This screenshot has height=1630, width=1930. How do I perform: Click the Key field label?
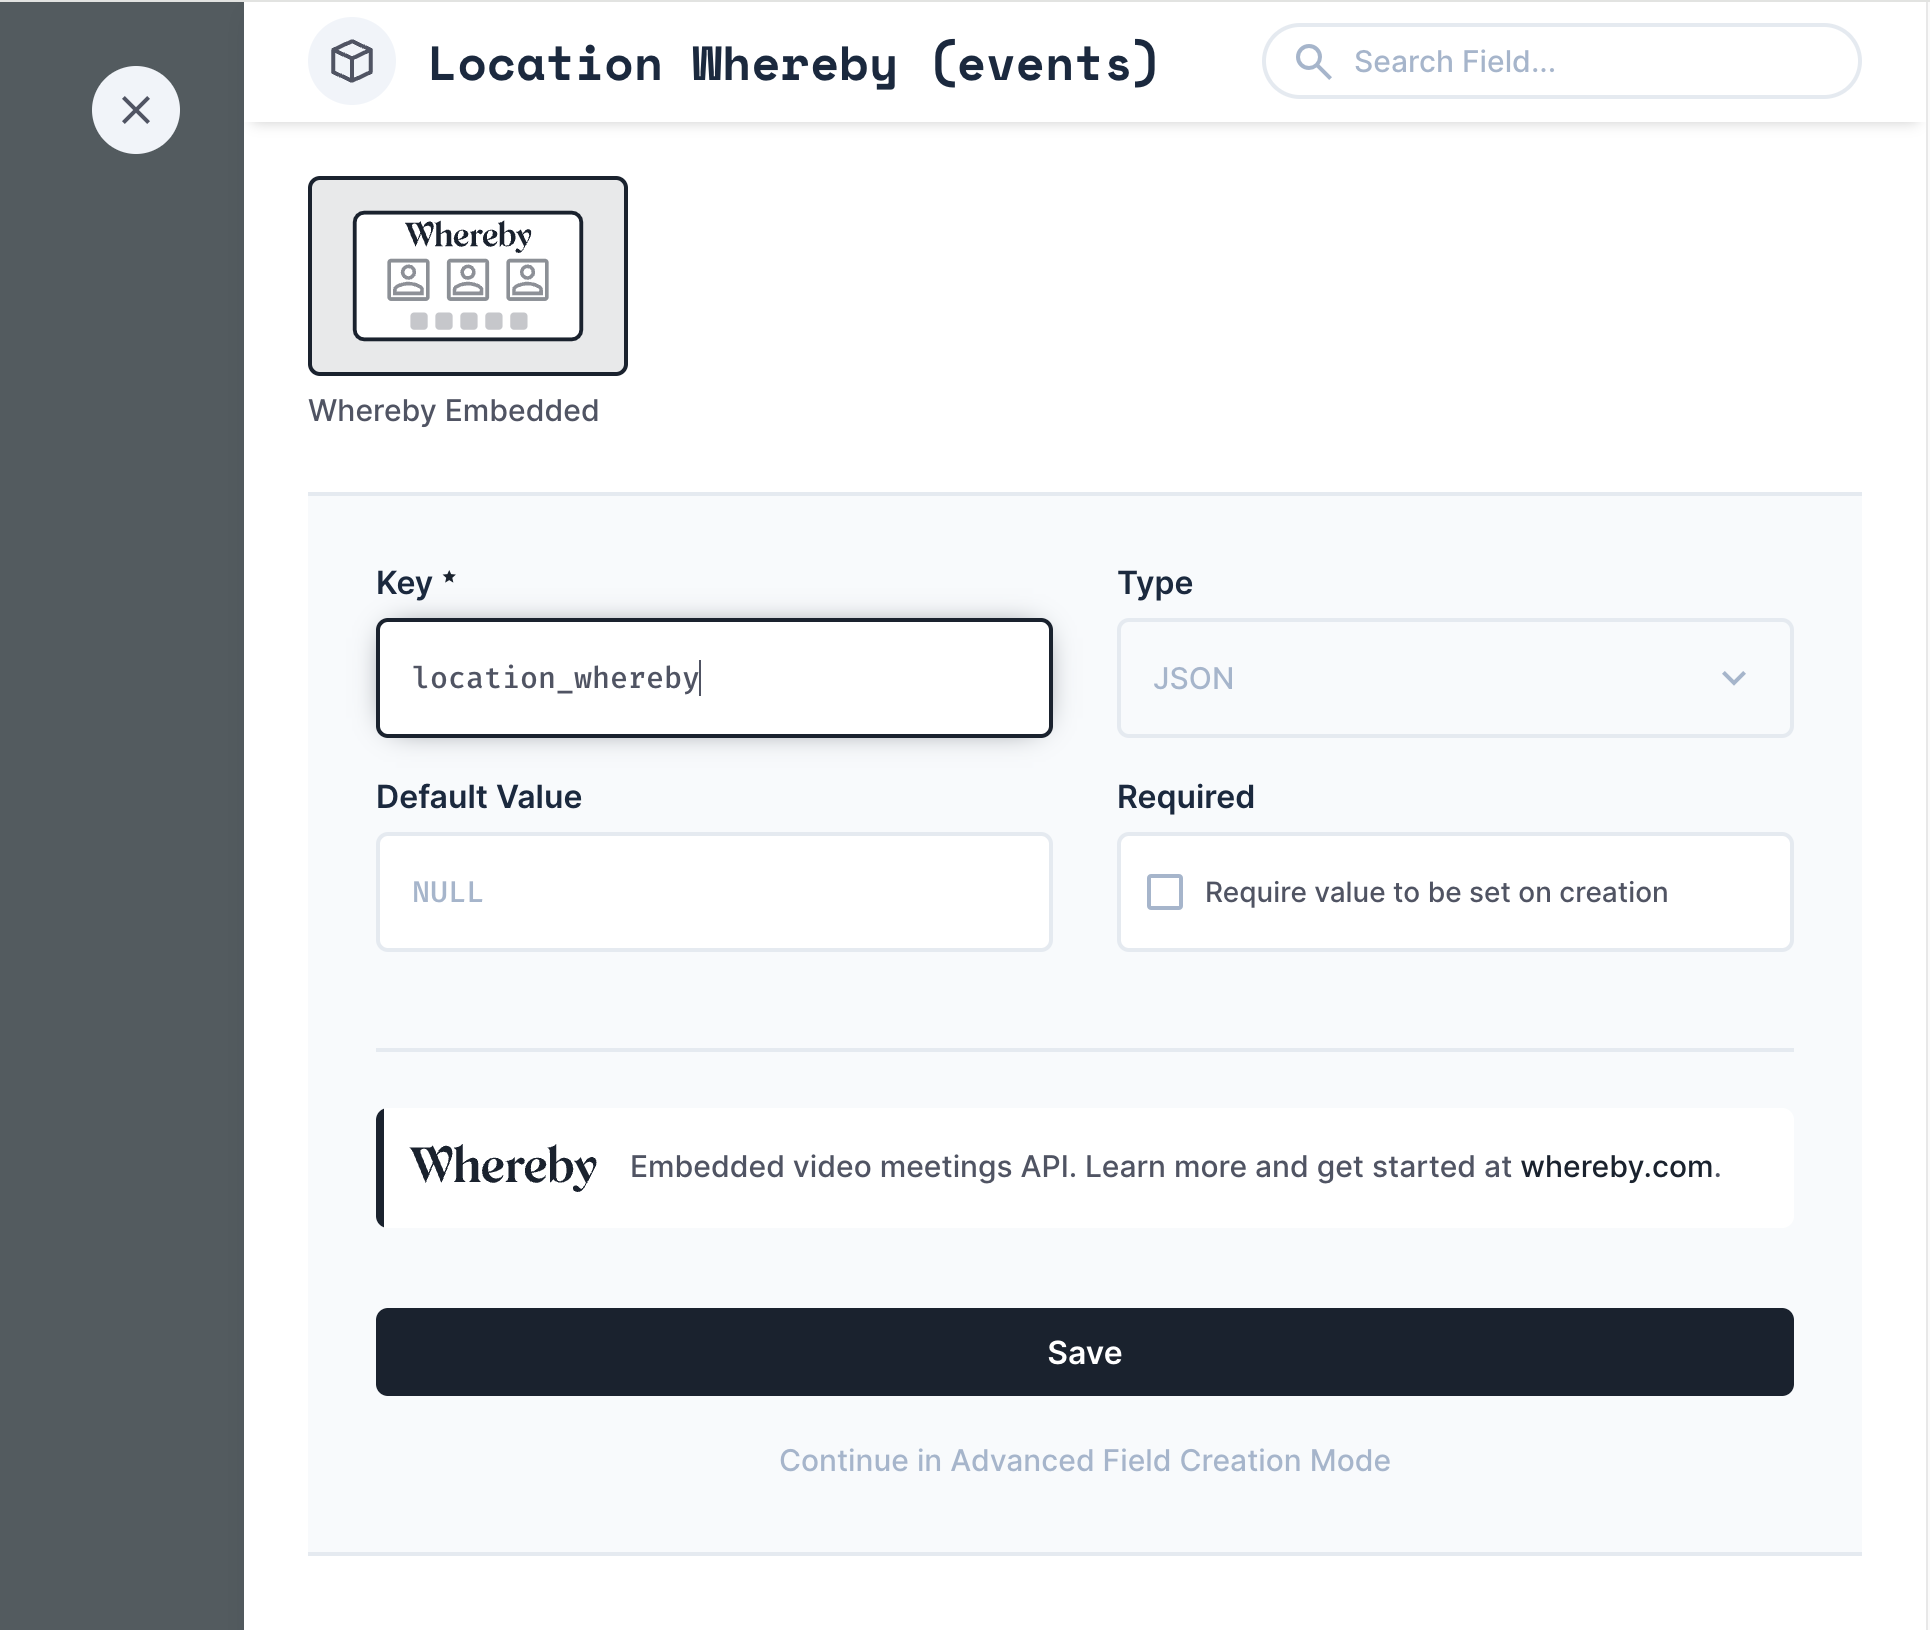(x=404, y=583)
